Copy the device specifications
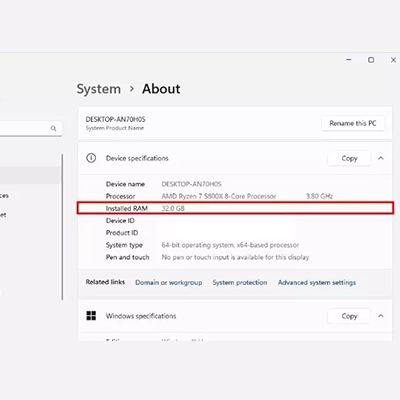Screen dimensions: 400x400 (349, 158)
